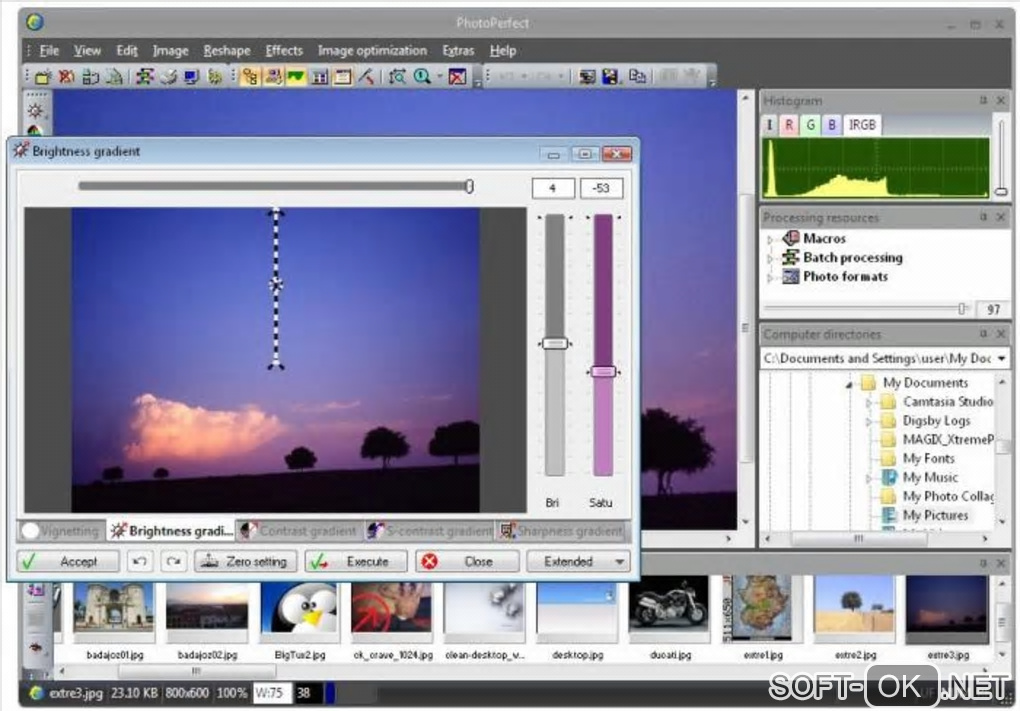
Task: Click the redo arrow in Brightness gradient dialog
Action: [173, 562]
